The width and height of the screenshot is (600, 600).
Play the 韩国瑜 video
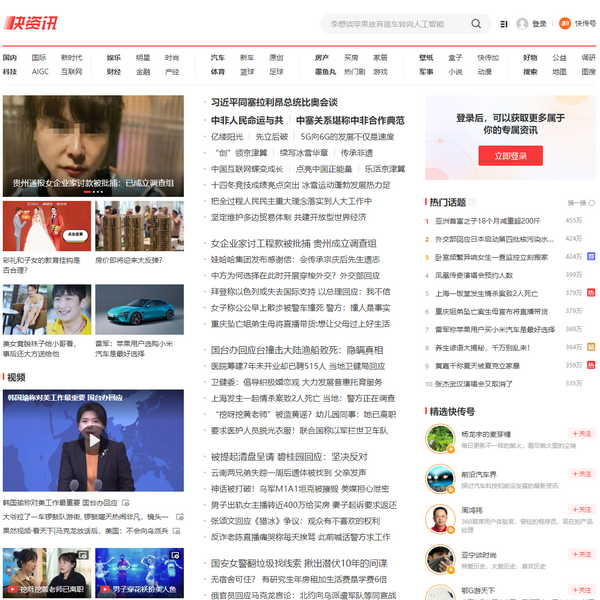[x=93, y=440]
